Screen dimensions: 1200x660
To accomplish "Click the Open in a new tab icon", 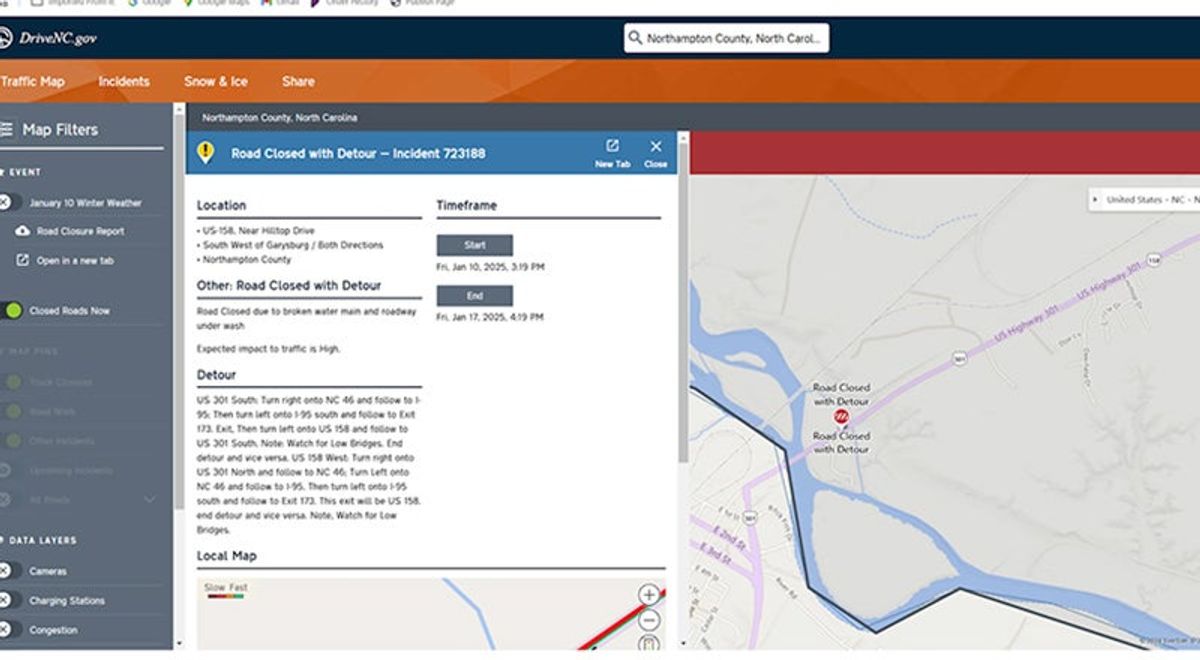I will [23, 260].
